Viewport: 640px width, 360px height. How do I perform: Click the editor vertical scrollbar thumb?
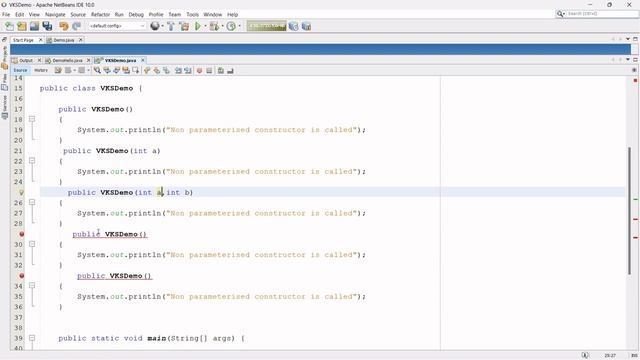tap(630, 210)
